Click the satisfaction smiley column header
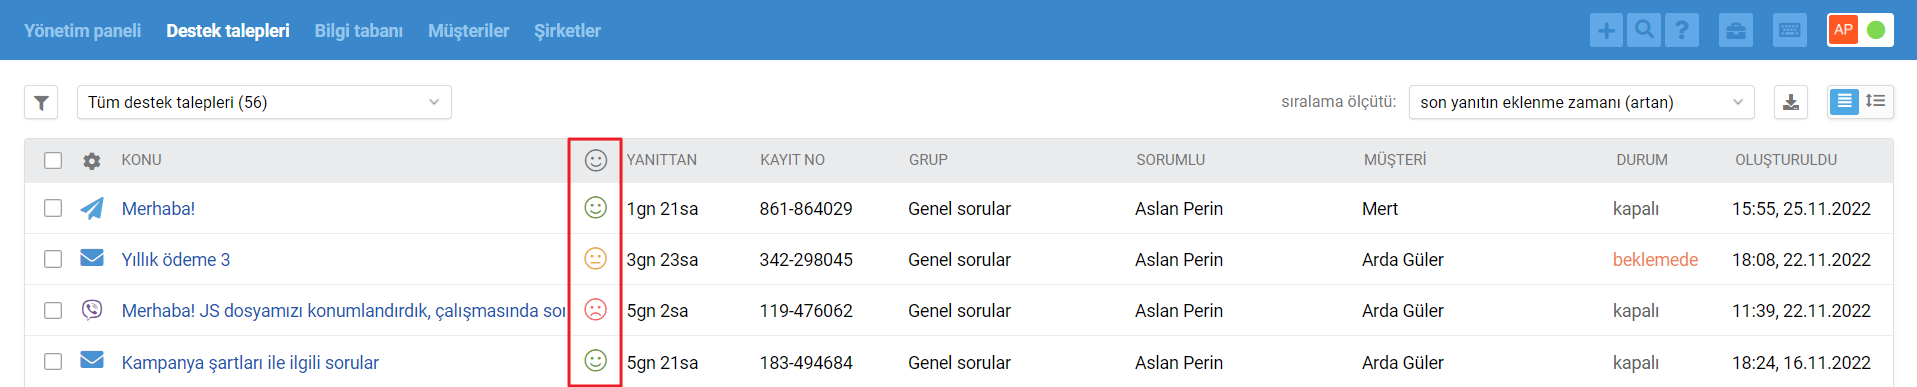Screen dimensions: 1917x387 pyautogui.click(x=595, y=160)
